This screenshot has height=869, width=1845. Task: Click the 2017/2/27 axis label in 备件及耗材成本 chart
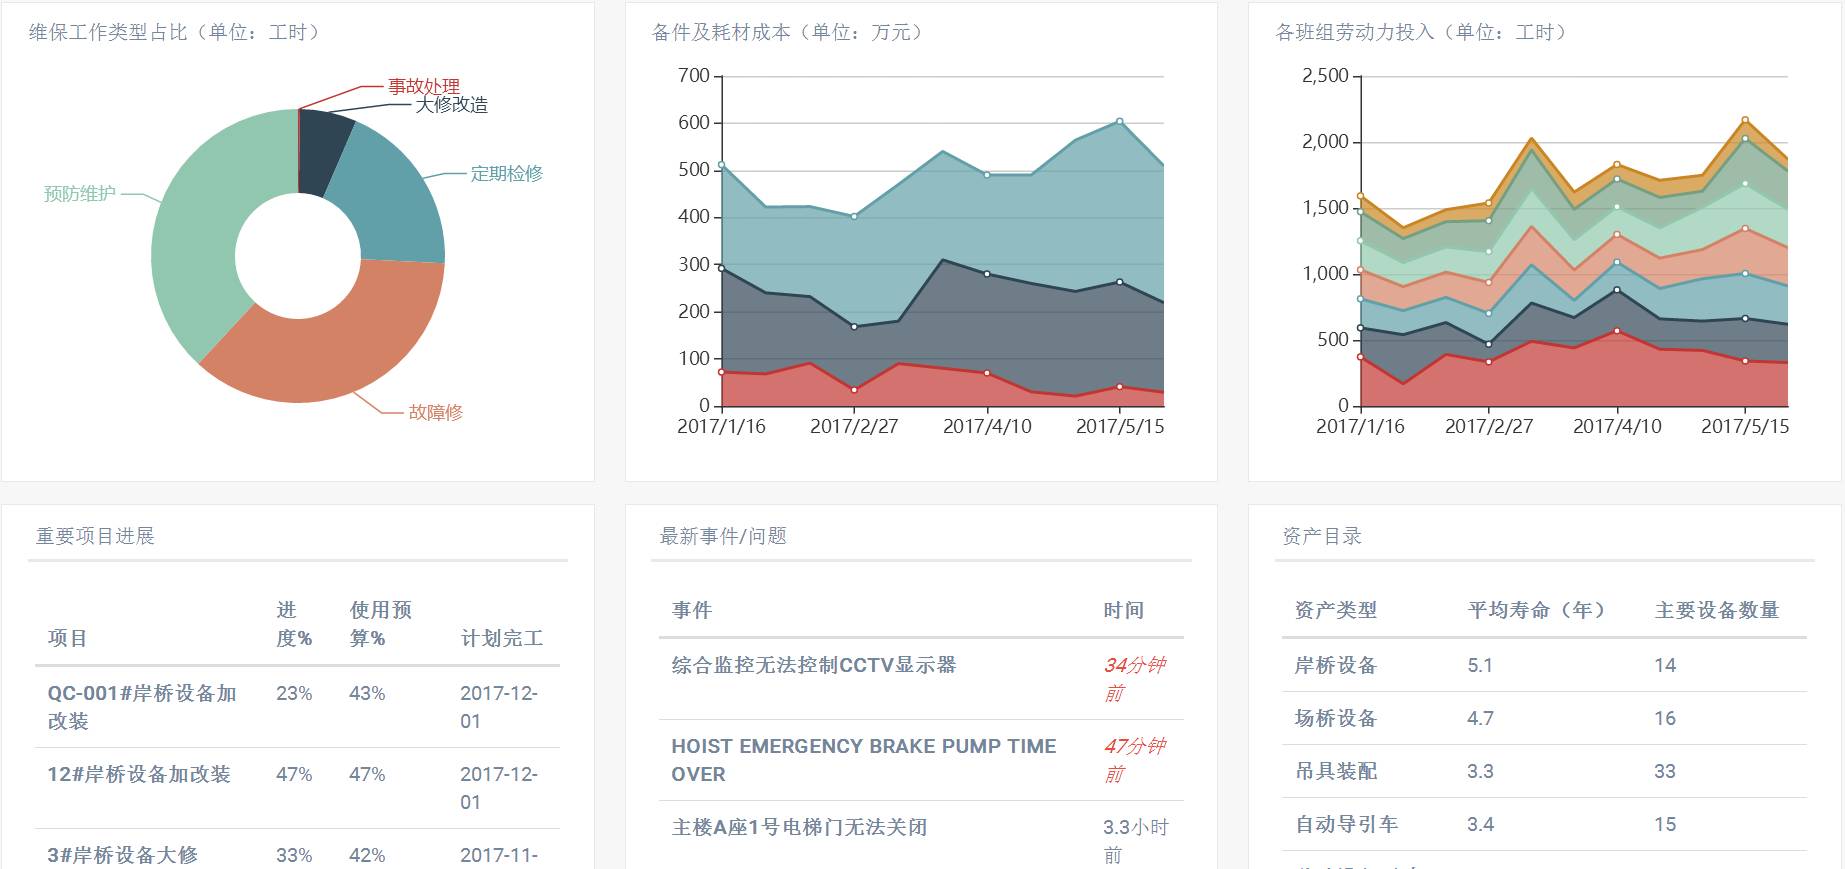pos(854,426)
